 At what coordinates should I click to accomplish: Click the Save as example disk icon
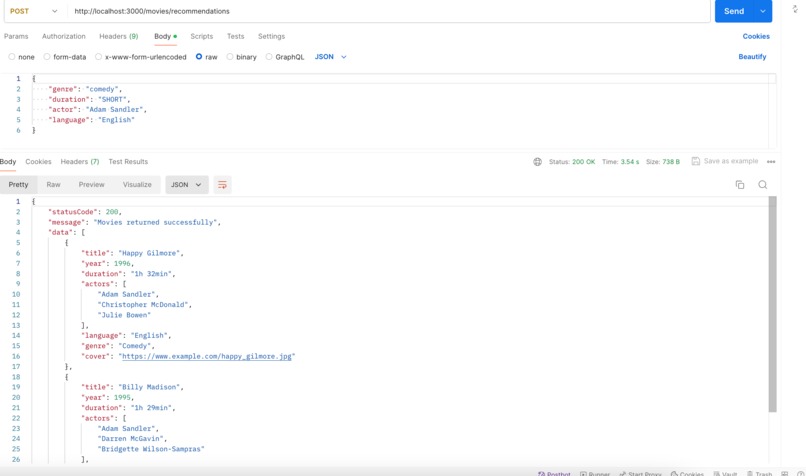point(695,161)
